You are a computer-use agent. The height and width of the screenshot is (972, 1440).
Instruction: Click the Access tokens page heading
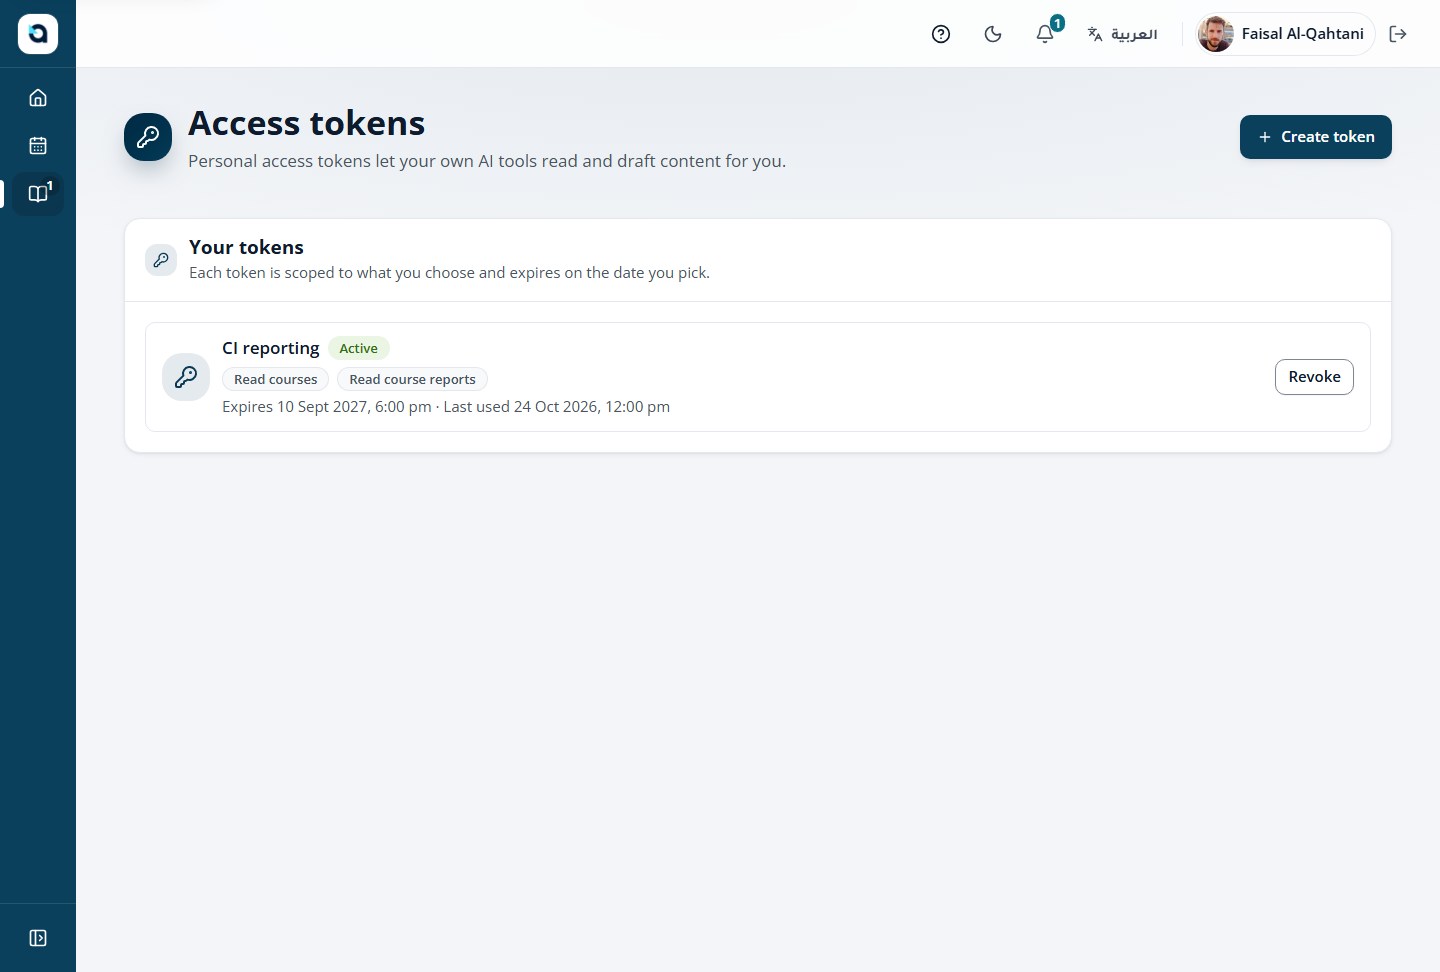tap(307, 123)
